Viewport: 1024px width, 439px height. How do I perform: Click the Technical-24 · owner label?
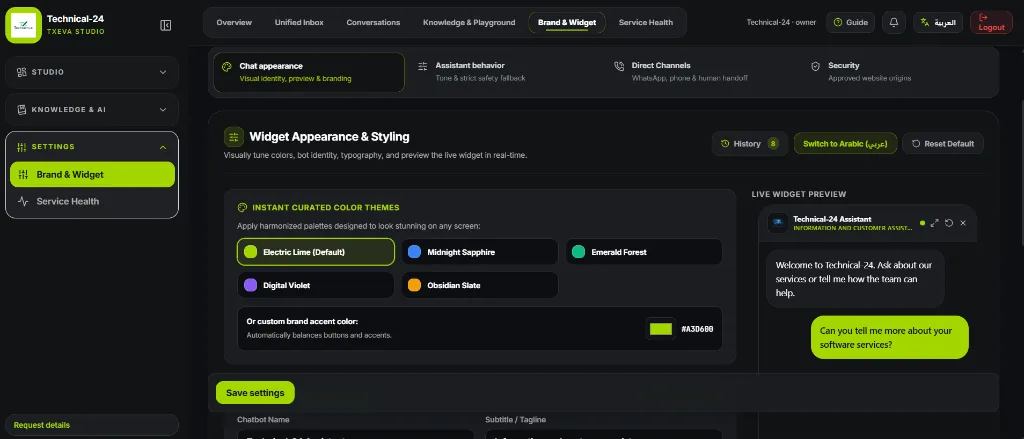coord(781,22)
